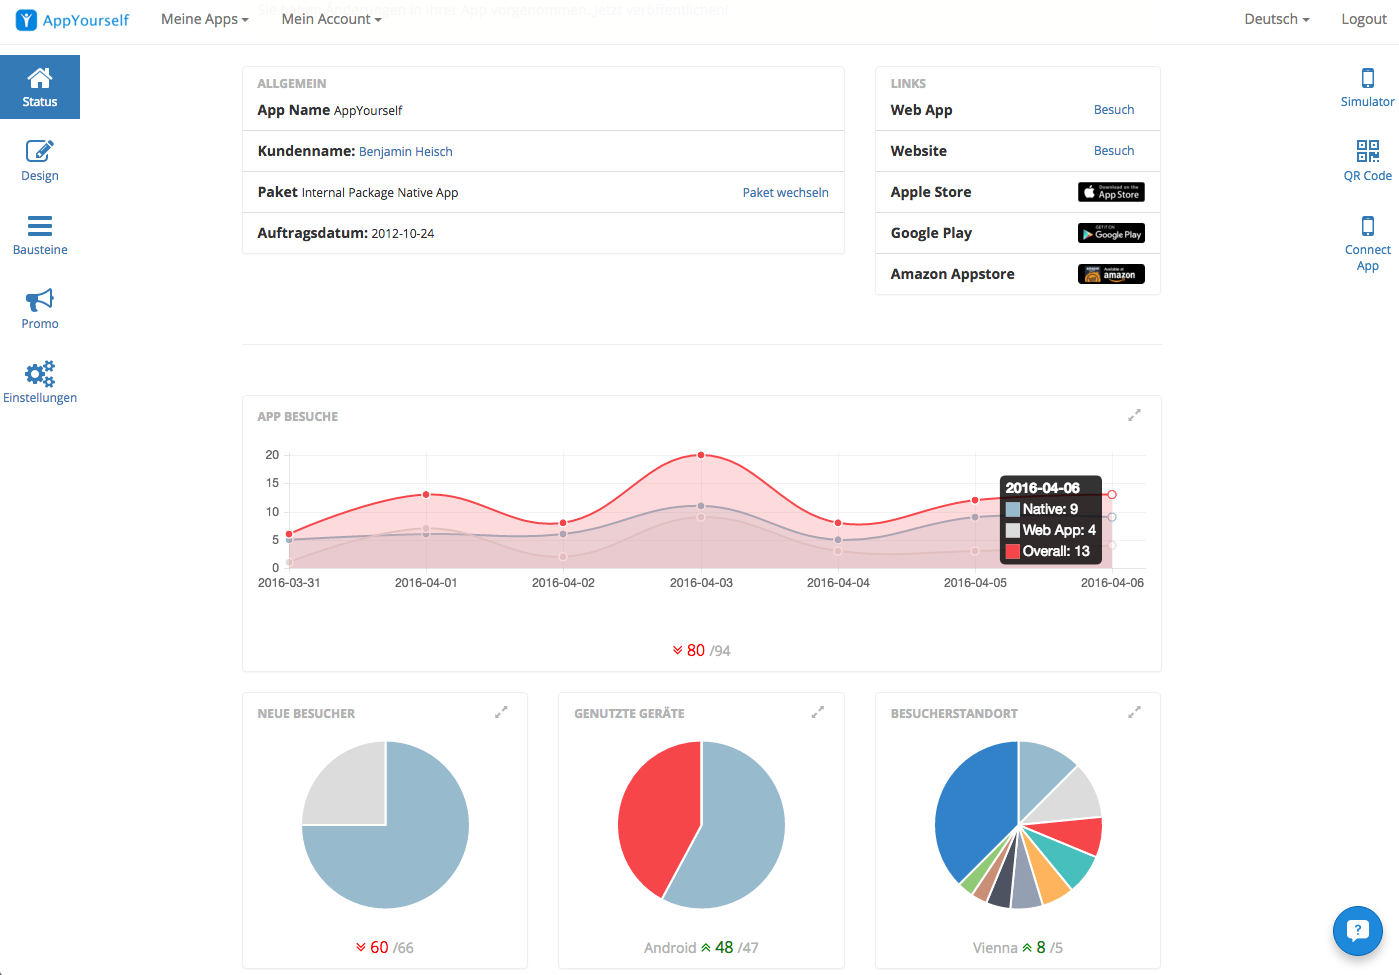This screenshot has width=1399, height=975.
Task: Open Connect App
Action: [x=1367, y=243]
